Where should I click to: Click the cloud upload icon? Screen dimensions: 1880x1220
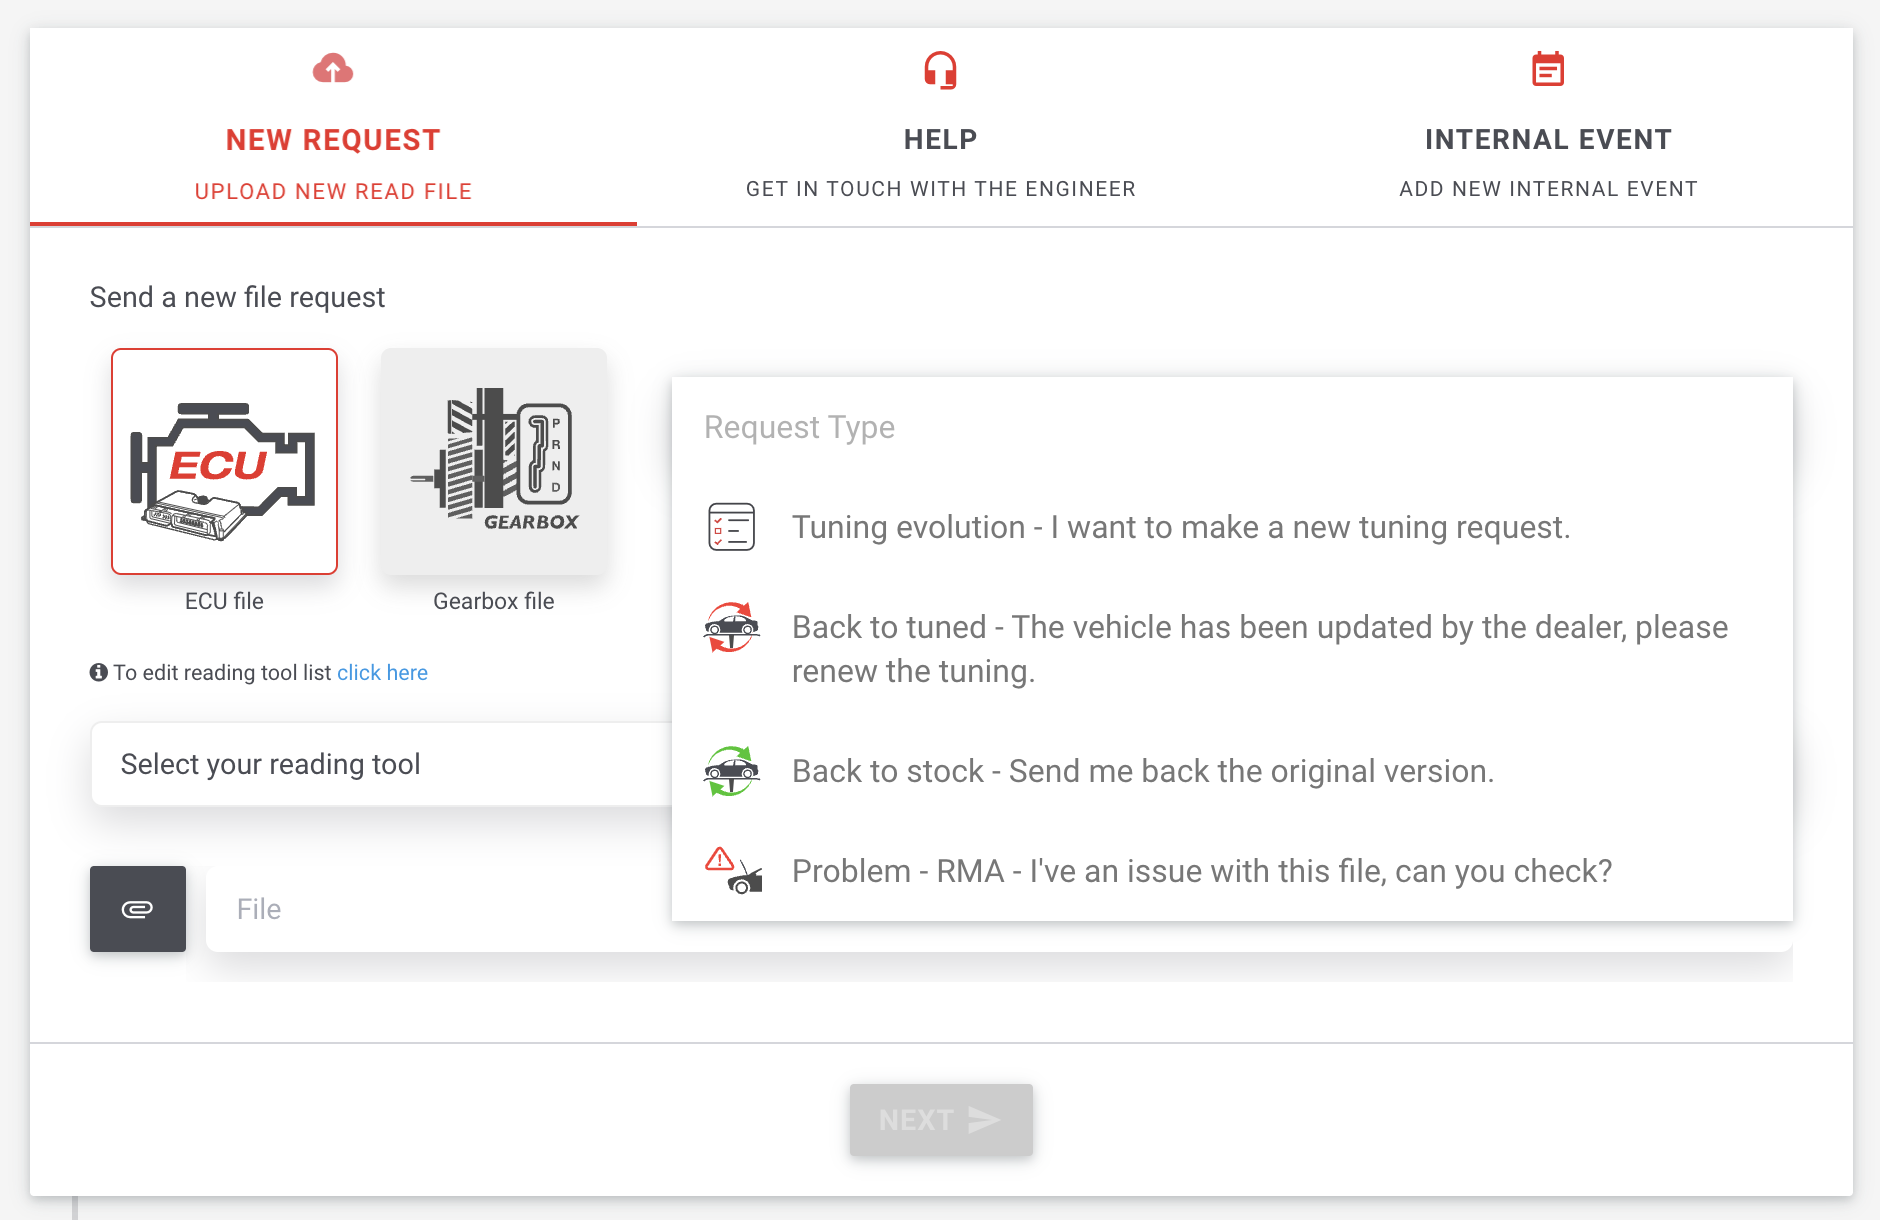333,69
